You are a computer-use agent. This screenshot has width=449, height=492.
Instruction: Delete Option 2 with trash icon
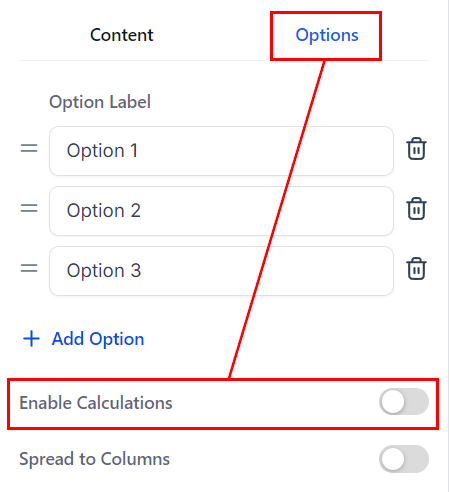[x=416, y=209]
